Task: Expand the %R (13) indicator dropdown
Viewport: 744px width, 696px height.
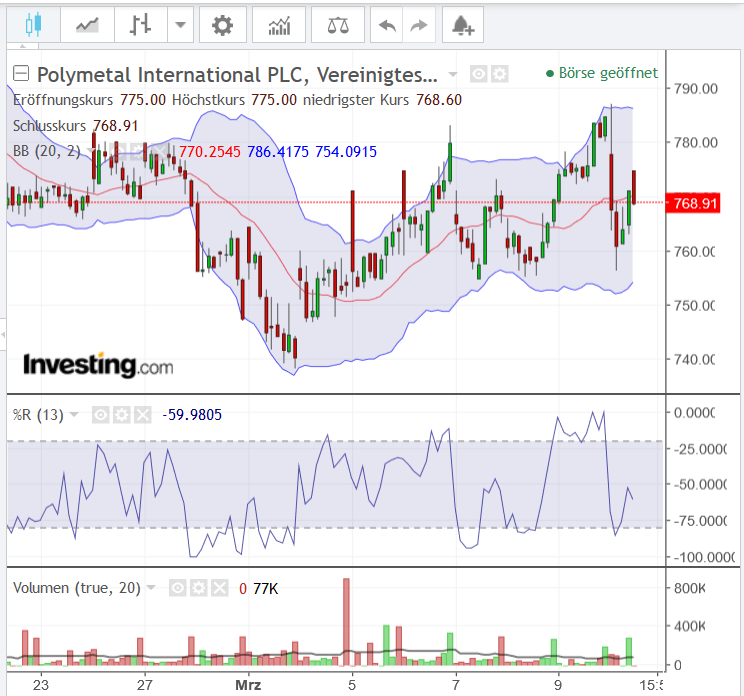Action: click(x=74, y=415)
